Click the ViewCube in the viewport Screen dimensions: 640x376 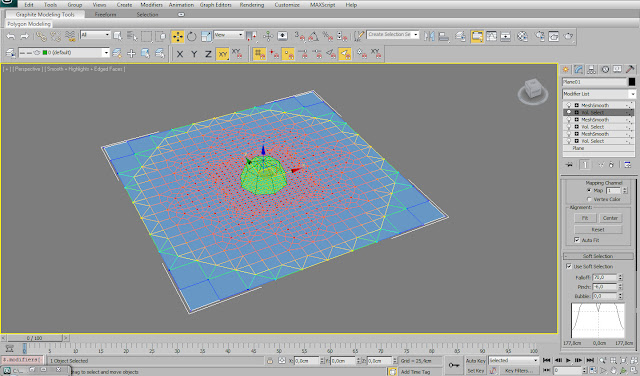pyautogui.click(x=533, y=90)
